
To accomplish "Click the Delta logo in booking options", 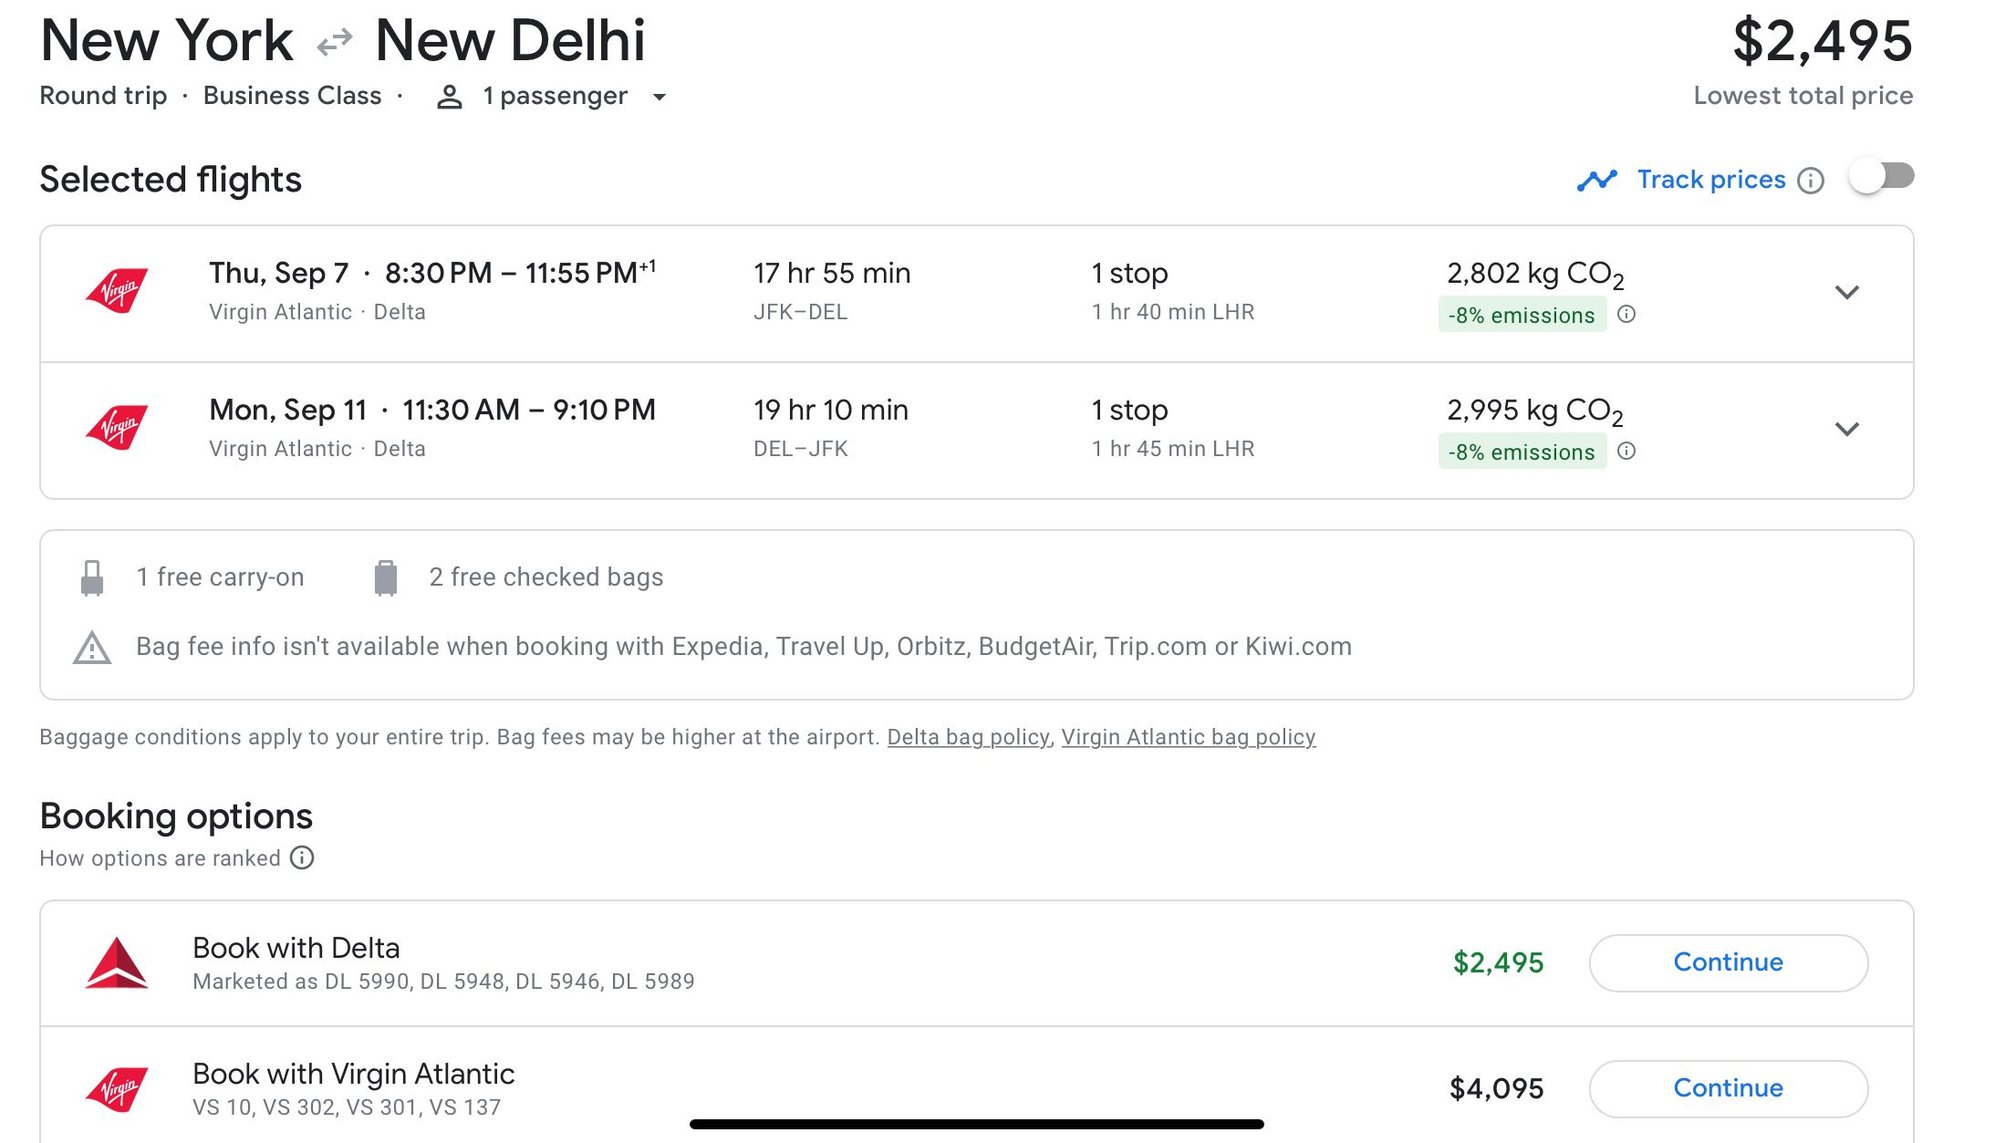I will [x=117, y=963].
